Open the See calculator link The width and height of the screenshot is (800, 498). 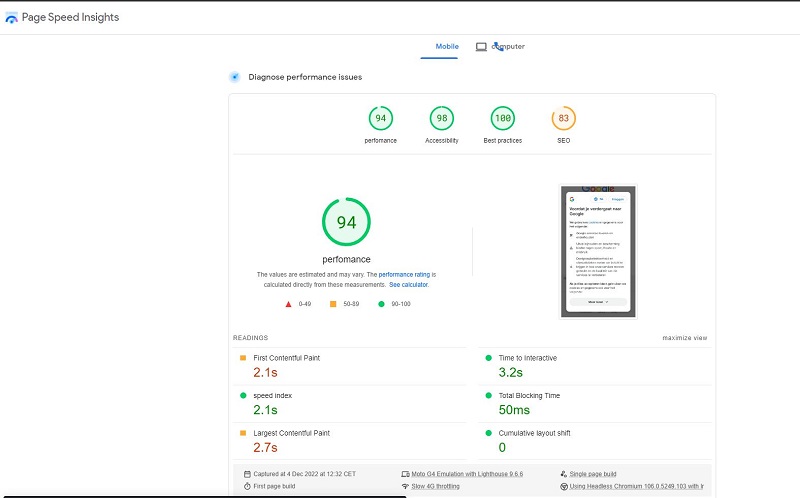click(x=409, y=285)
